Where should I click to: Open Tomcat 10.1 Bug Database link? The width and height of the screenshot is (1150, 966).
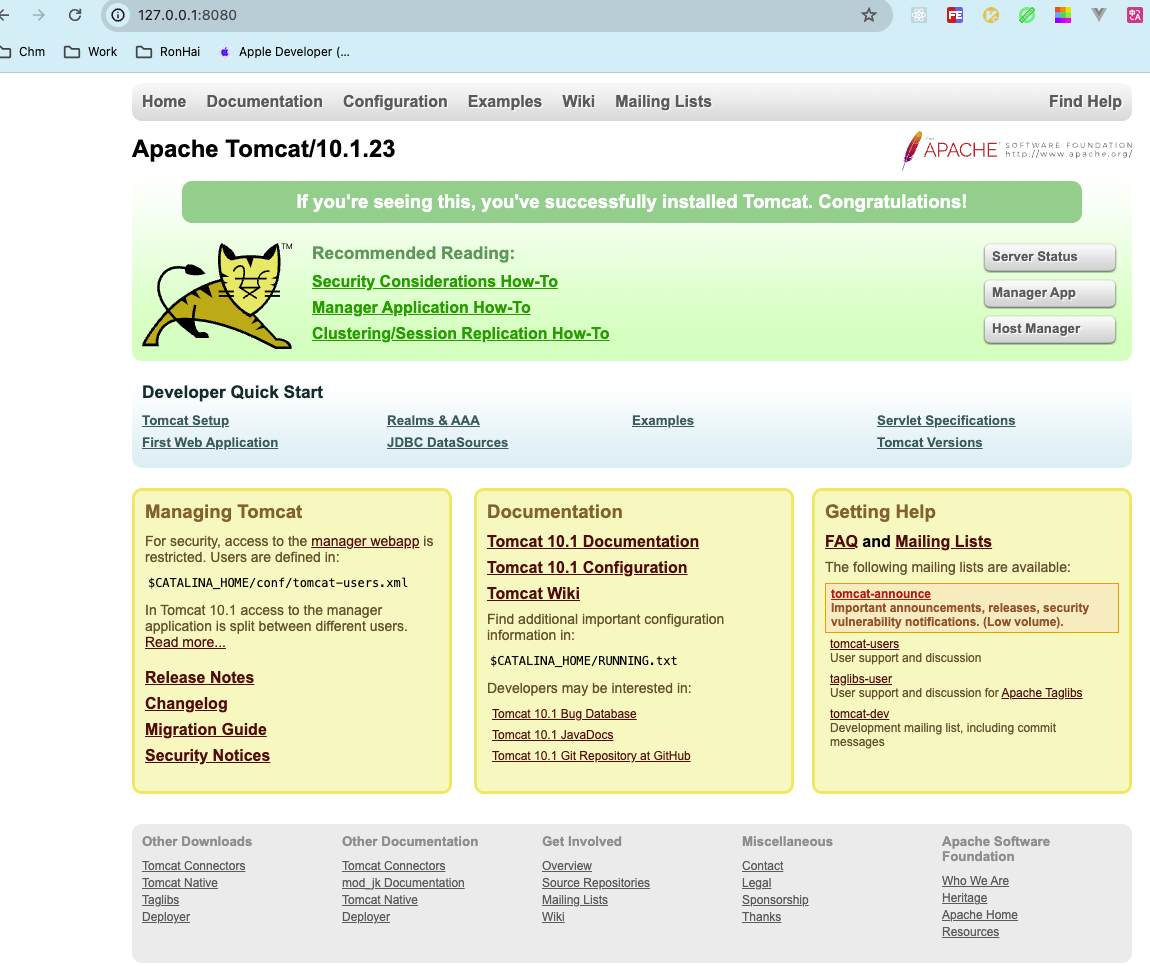coord(564,714)
